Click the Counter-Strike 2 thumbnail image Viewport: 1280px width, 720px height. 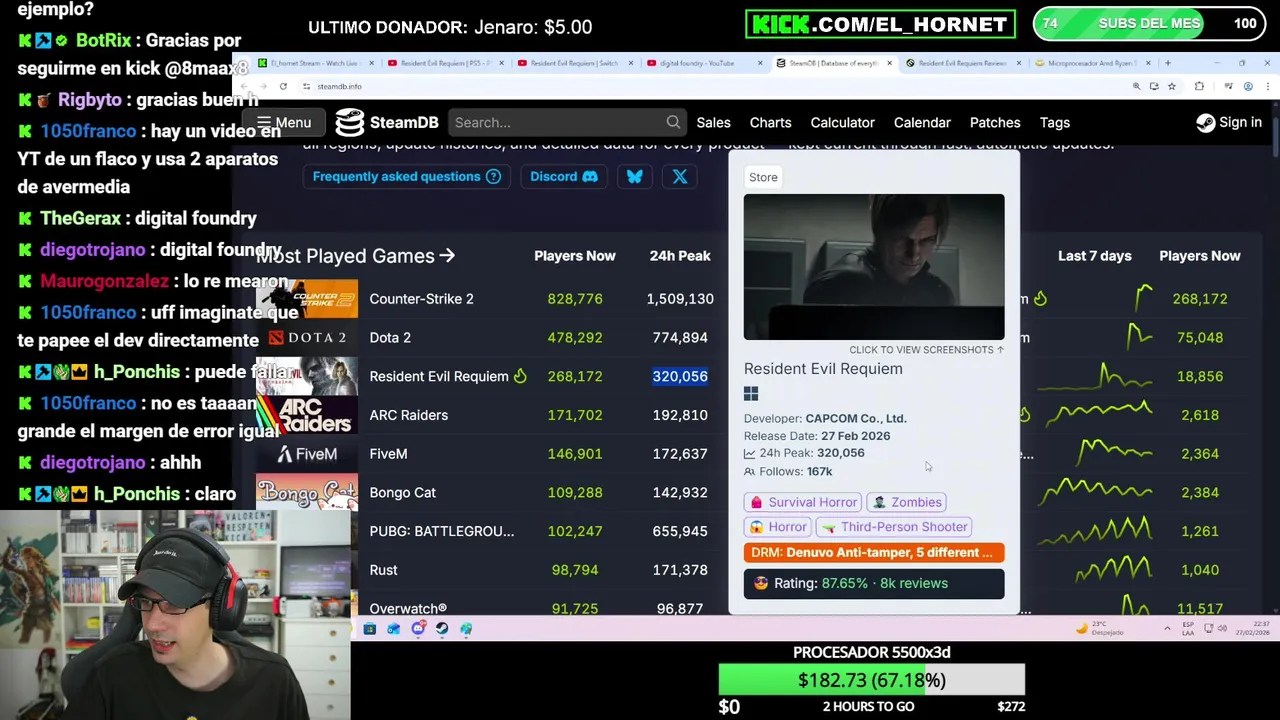tap(306, 298)
